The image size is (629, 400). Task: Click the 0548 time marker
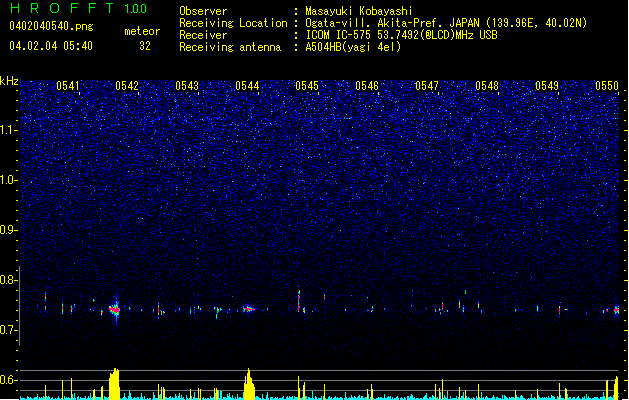coord(487,86)
